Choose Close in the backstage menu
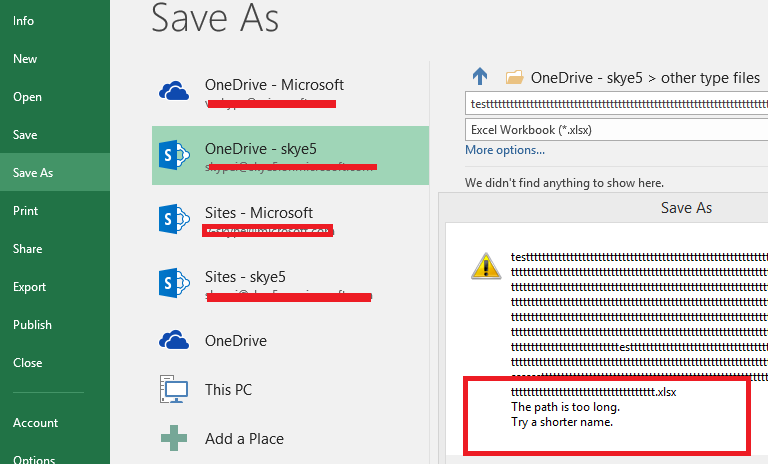This screenshot has height=464, width=768. (27, 363)
